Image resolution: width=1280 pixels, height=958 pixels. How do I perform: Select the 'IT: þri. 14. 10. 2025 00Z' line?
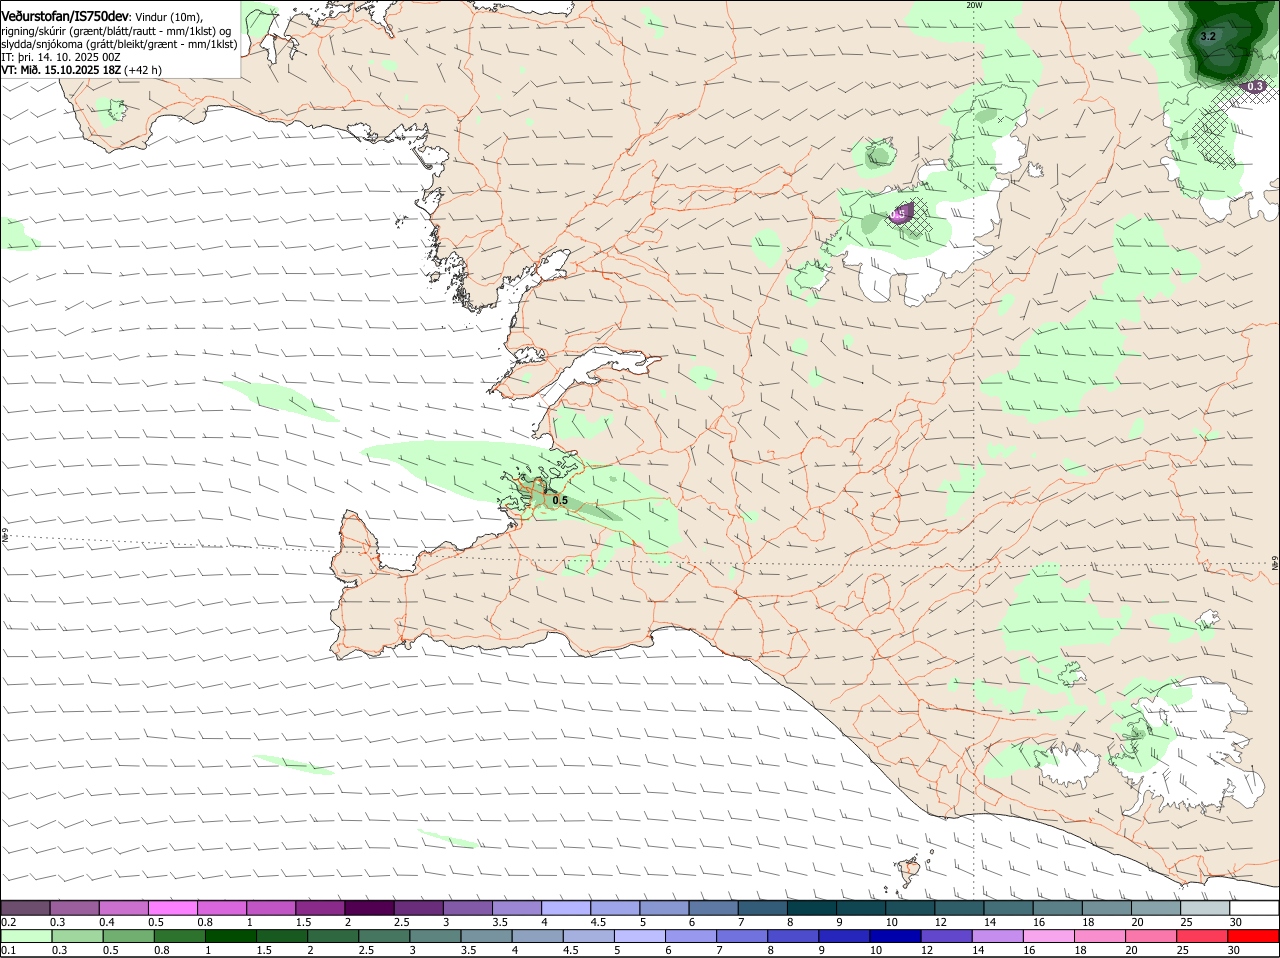61,57
